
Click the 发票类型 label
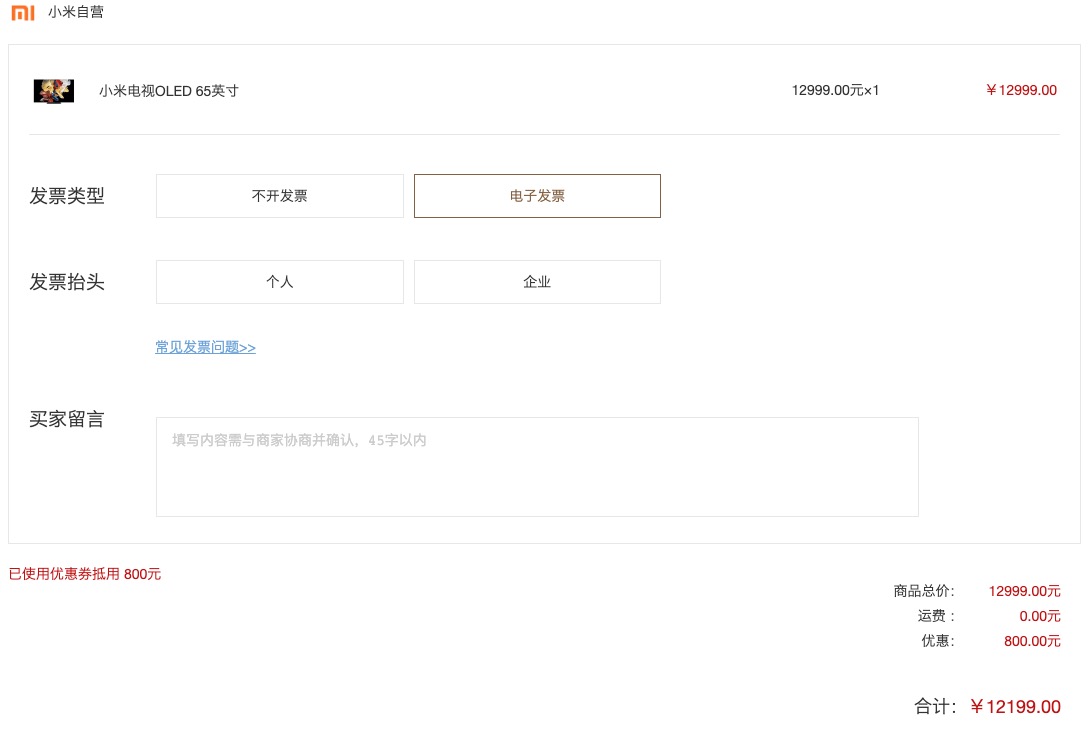[x=67, y=196]
